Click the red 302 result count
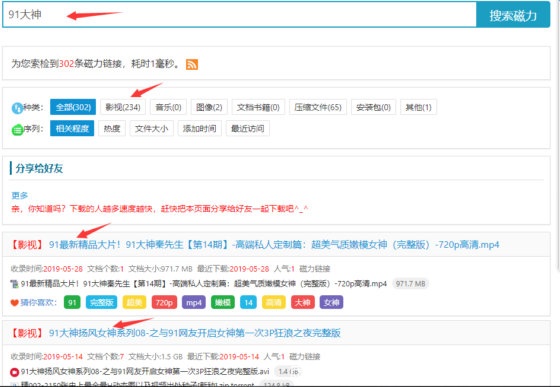This screenshot has width=560, height=387. (x=66, y=64)
